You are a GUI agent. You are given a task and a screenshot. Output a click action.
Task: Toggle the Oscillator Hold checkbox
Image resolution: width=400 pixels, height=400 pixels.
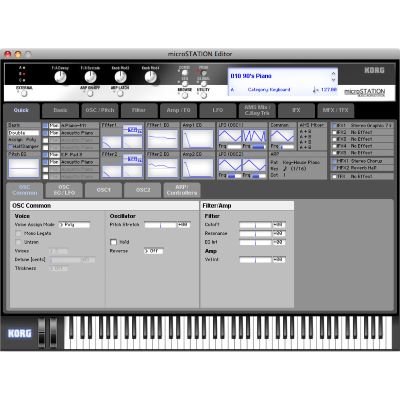pos(114,242)
